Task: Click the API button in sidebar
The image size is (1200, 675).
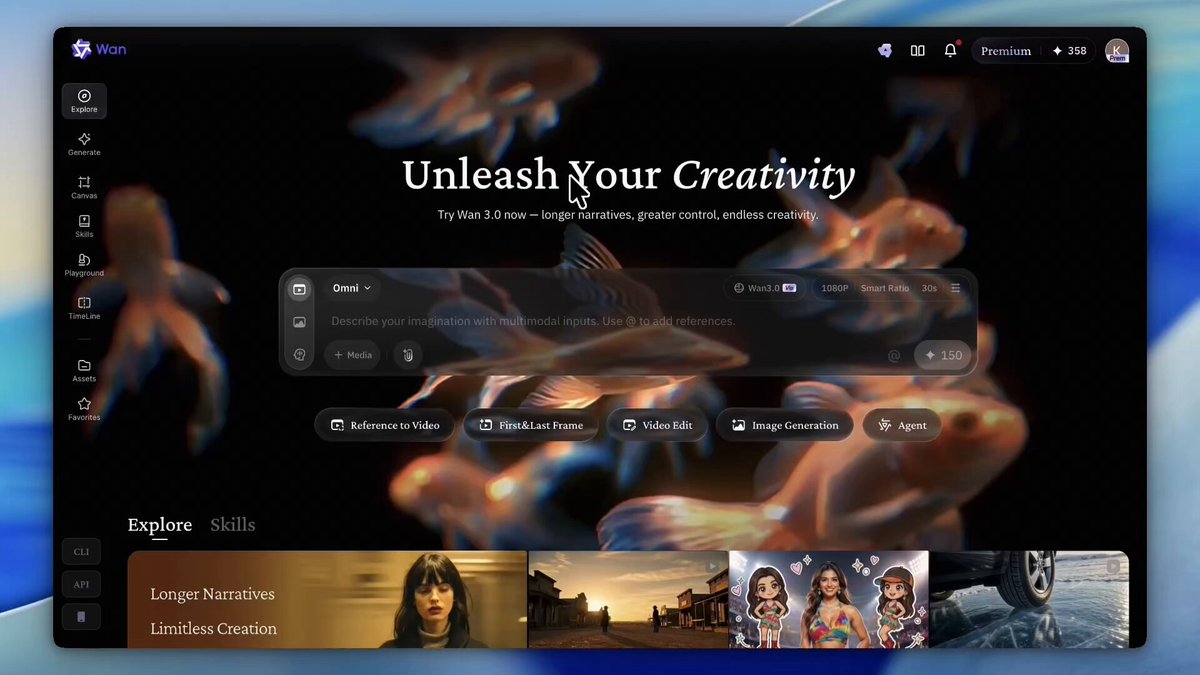Action: [81, 584]
